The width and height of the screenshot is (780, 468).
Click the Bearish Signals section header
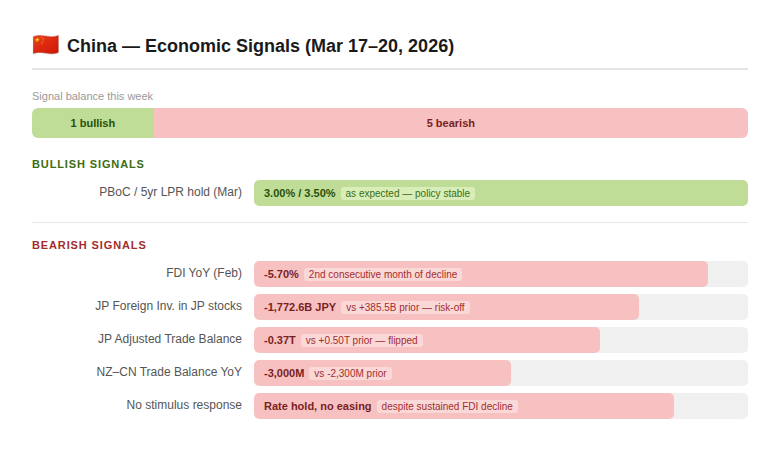[89, 245]
